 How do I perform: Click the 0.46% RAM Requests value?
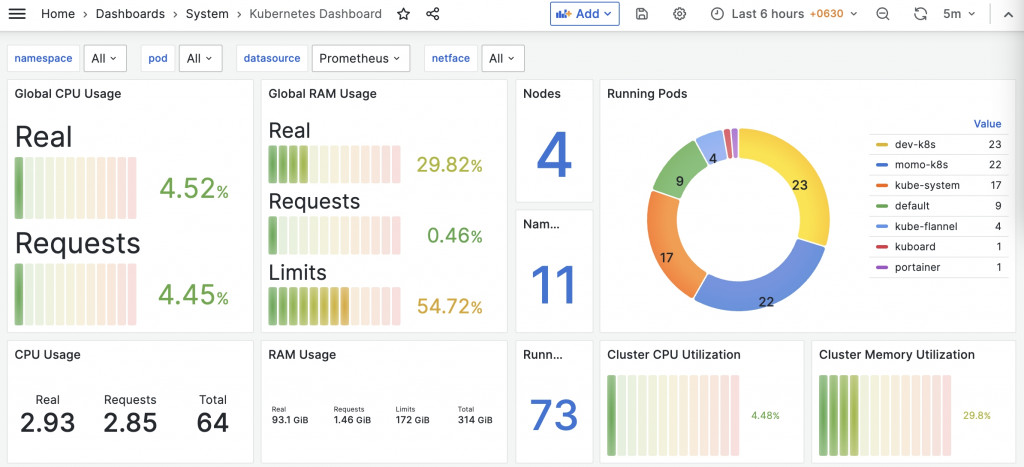pyautogui.click(x=455, y=235)
